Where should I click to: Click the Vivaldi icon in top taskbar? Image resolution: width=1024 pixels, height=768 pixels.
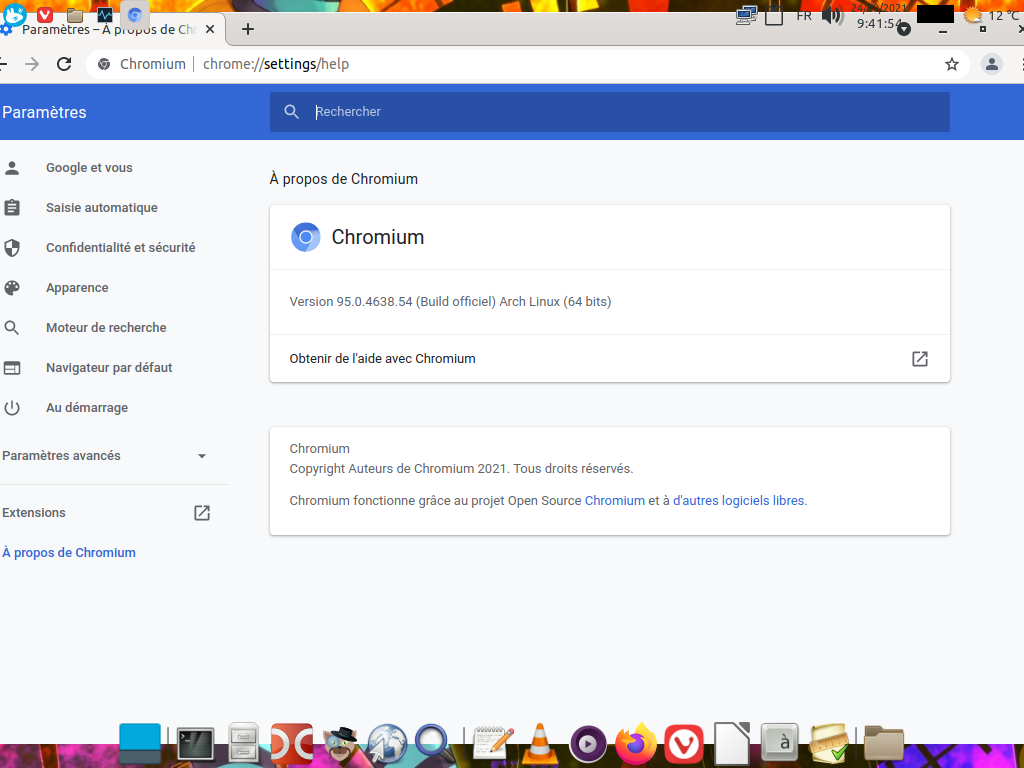pos(45,14)
